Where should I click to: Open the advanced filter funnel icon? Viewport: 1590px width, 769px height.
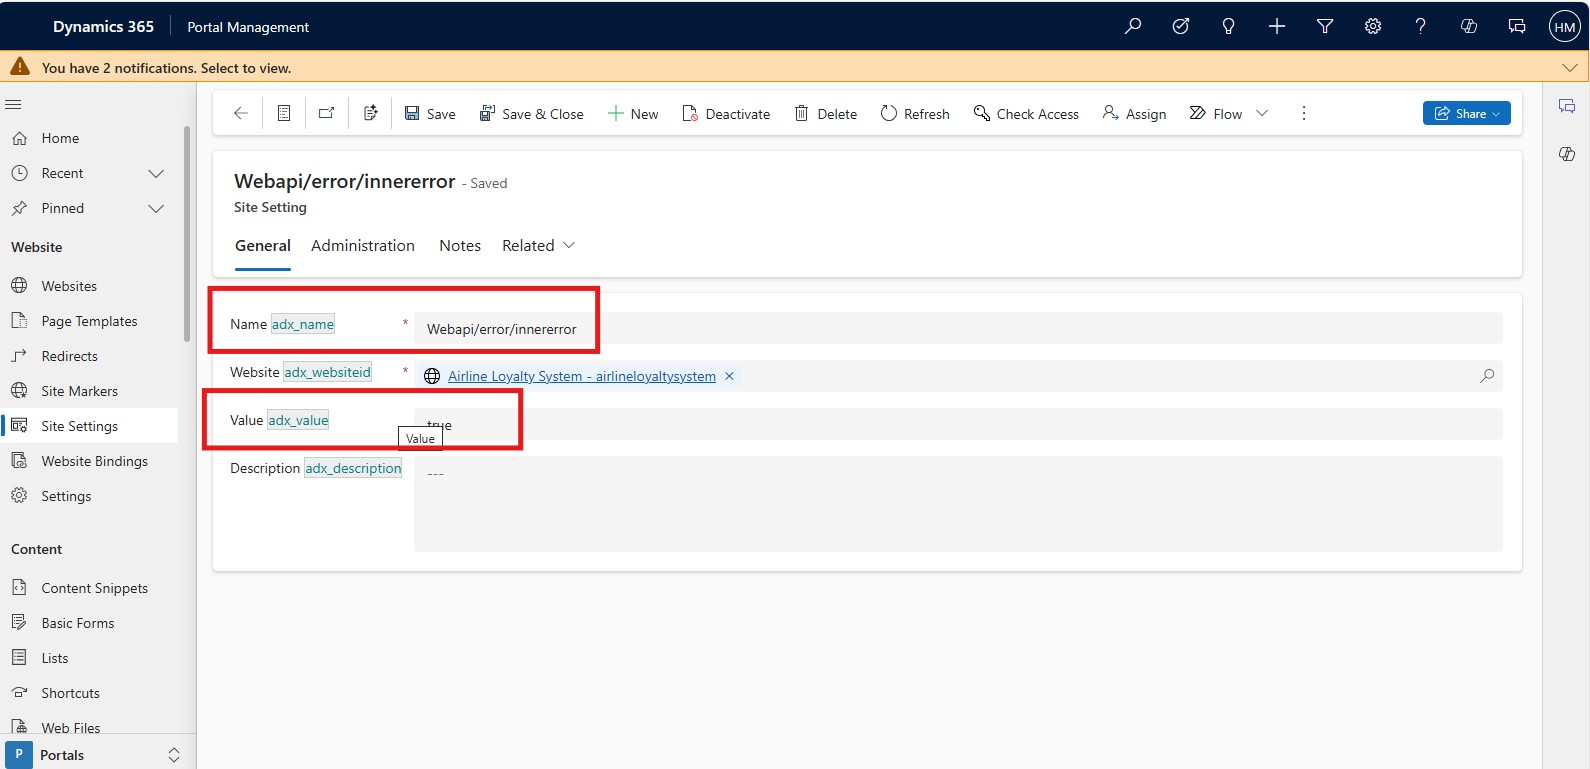[x=1325, y=27]
